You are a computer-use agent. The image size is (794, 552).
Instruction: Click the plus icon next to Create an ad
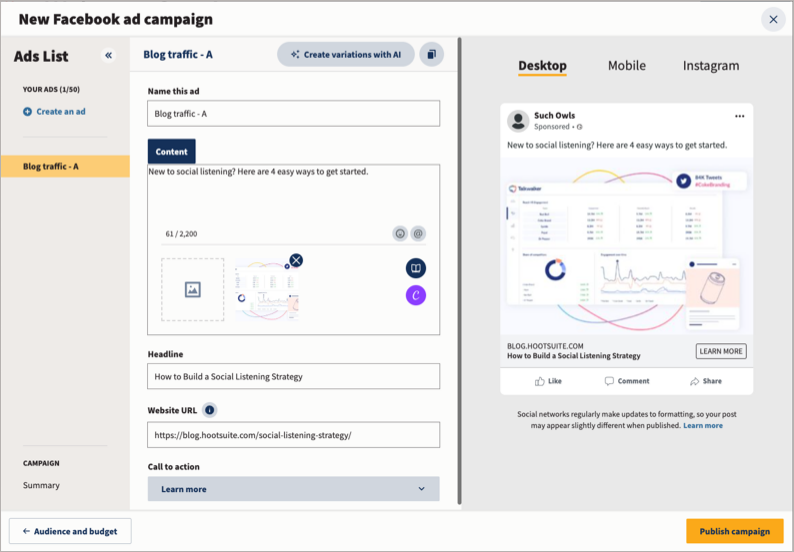27,111
